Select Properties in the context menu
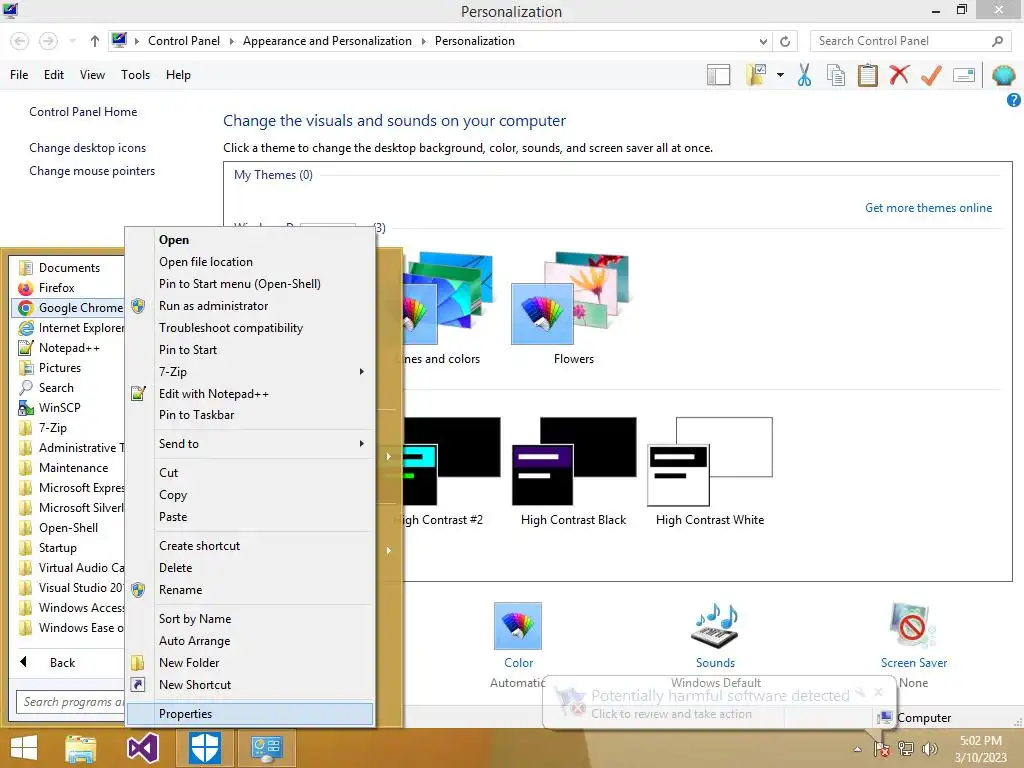Screen dimensions: 1024x768 tap(250, 714)
